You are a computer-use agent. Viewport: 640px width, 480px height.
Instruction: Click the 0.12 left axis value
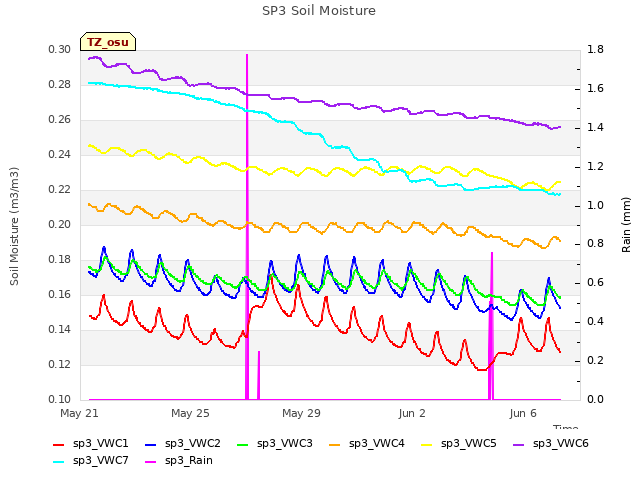(x=60, y=364)
